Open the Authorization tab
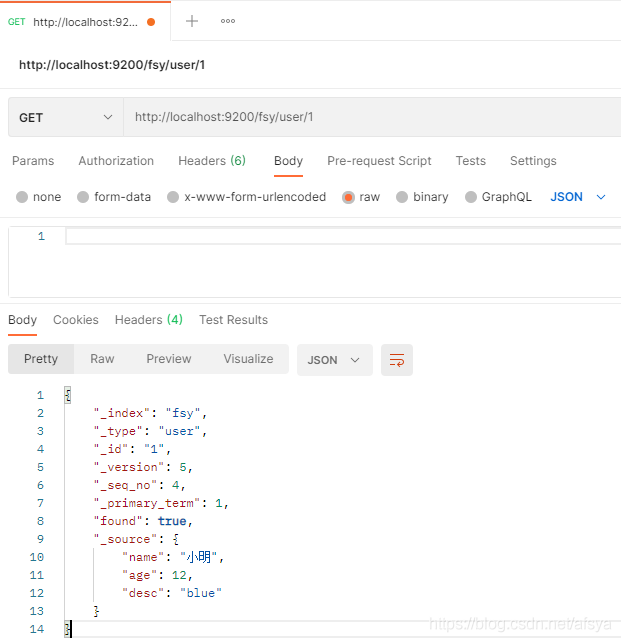621x642 pixels. pos(116,161)
